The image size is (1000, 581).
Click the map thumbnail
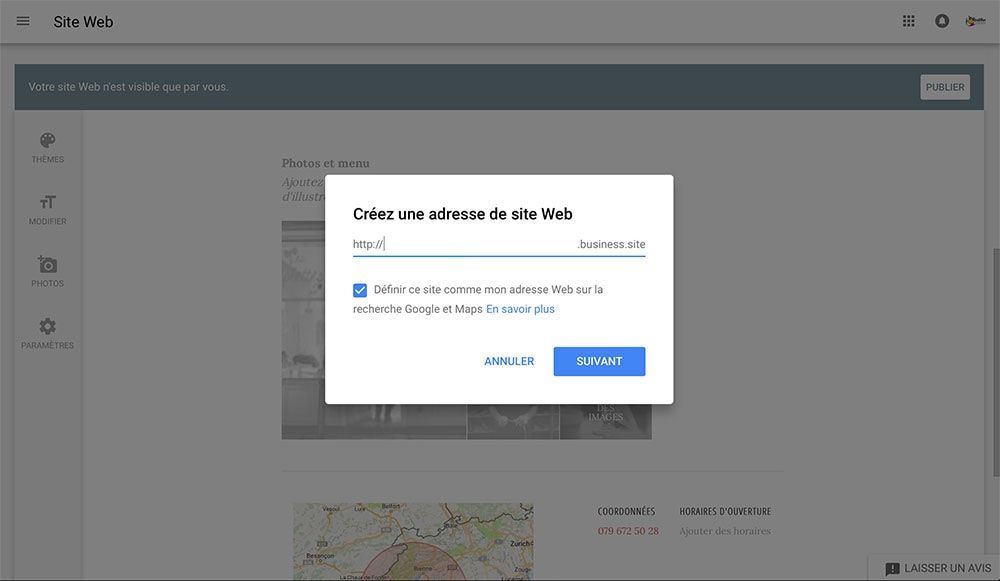click(x=412, y=541)
